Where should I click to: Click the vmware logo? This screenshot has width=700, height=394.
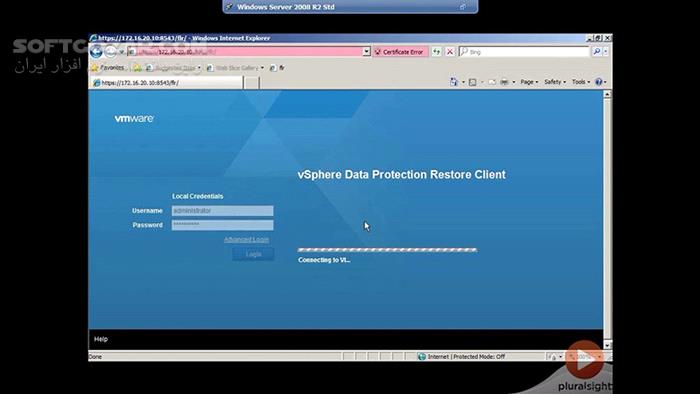(134, 118)
